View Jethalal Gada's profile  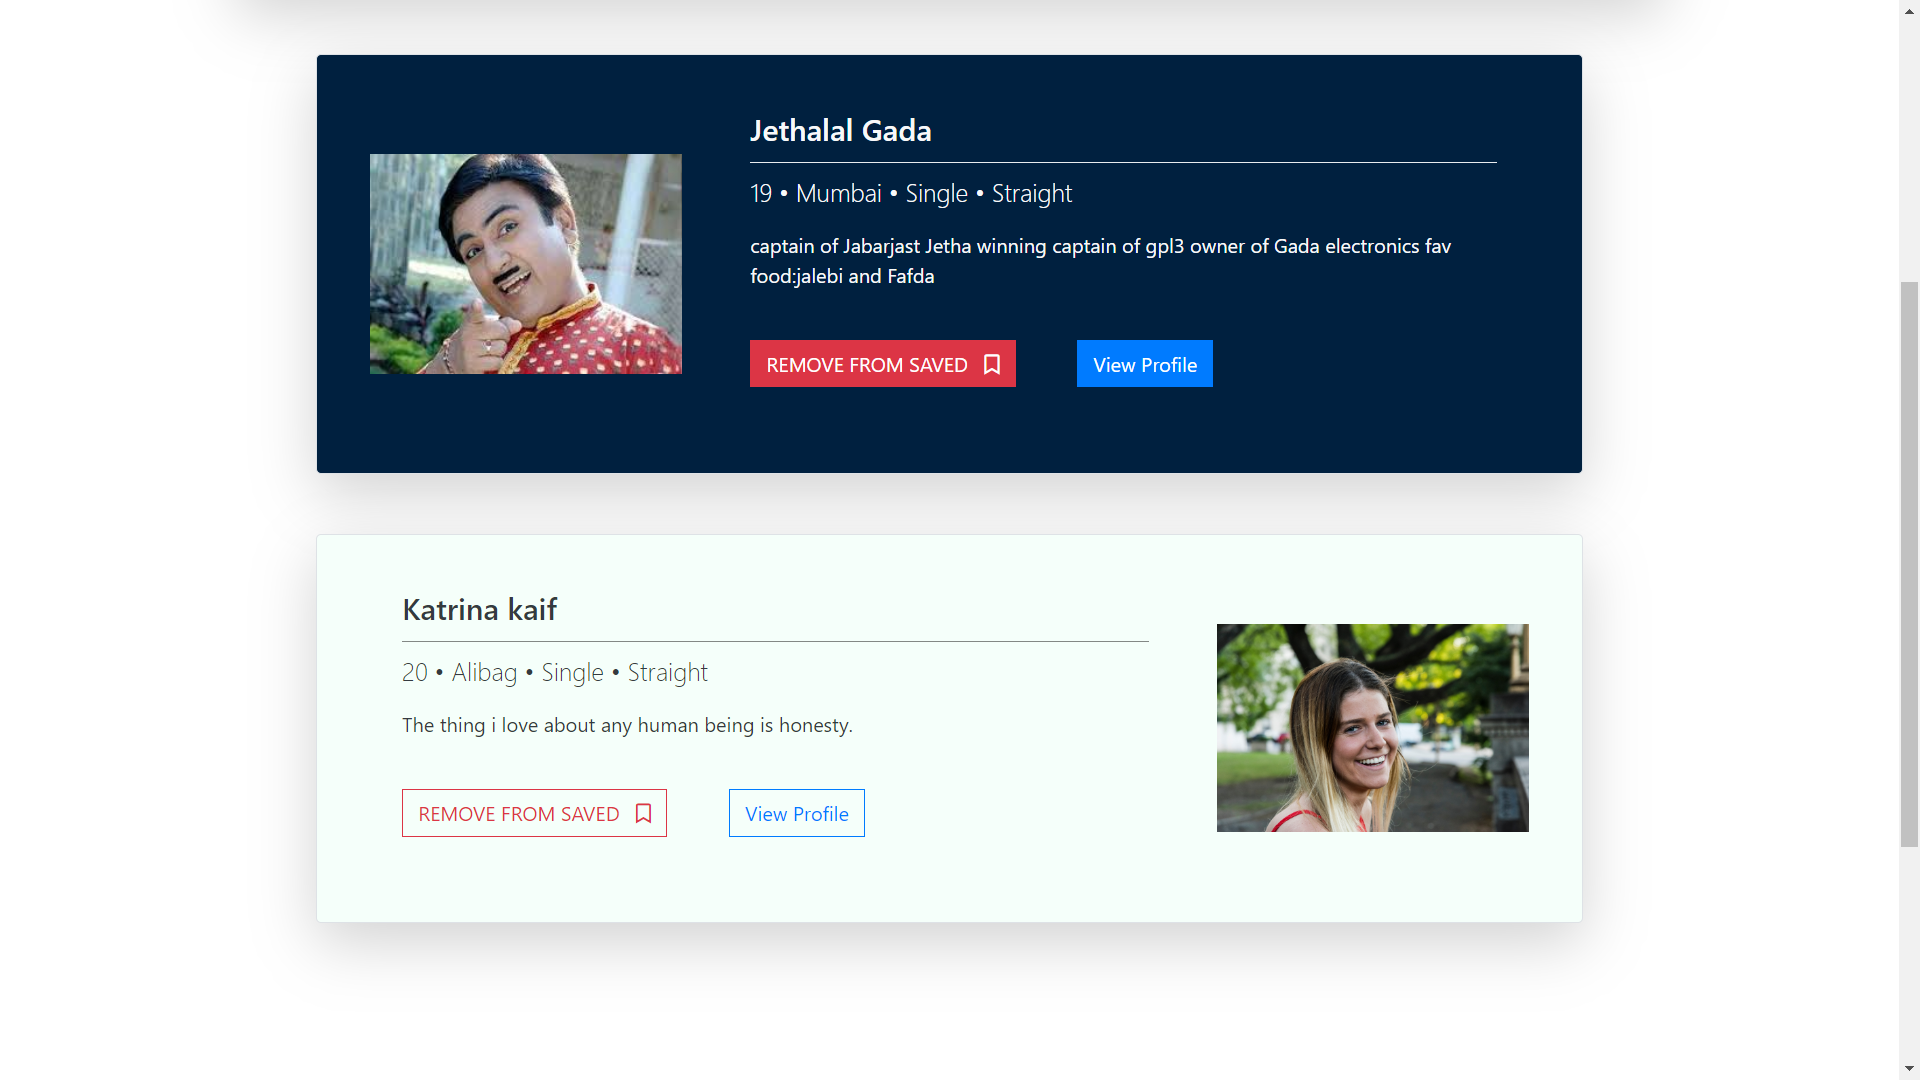pos(1144,364)
